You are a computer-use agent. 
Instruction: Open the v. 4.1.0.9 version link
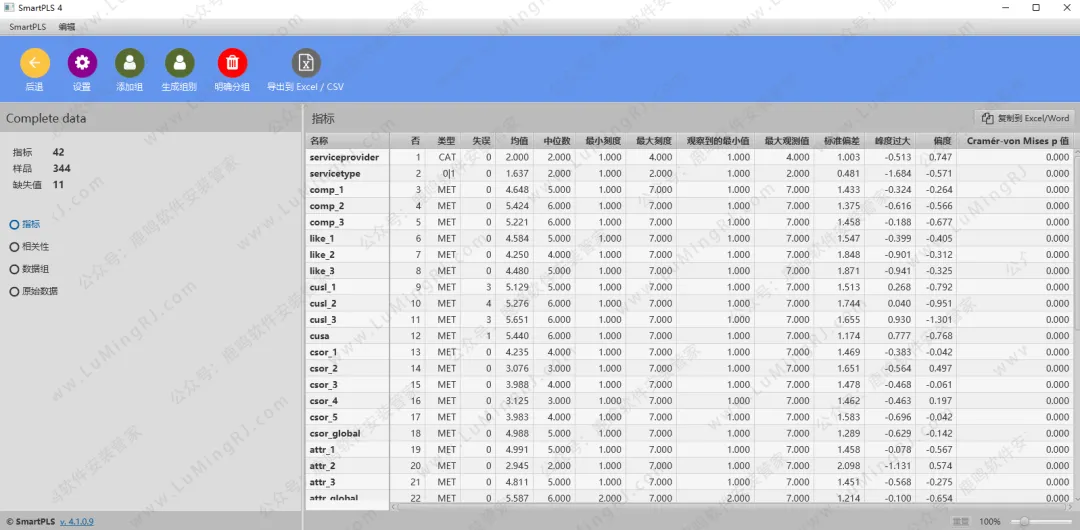tap(76, 521)
